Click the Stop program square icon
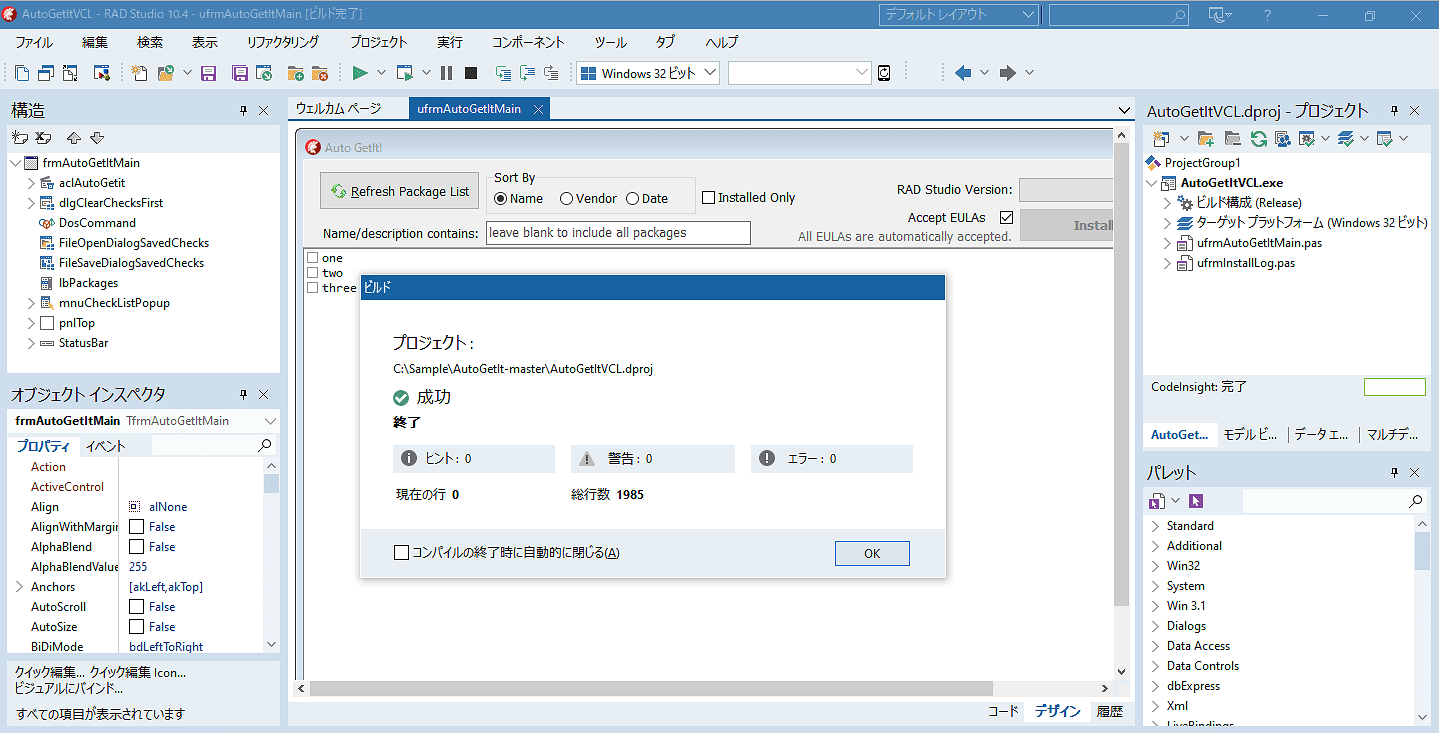The height and width of the screenshot is (733, 1439). [x=470, y=73]
